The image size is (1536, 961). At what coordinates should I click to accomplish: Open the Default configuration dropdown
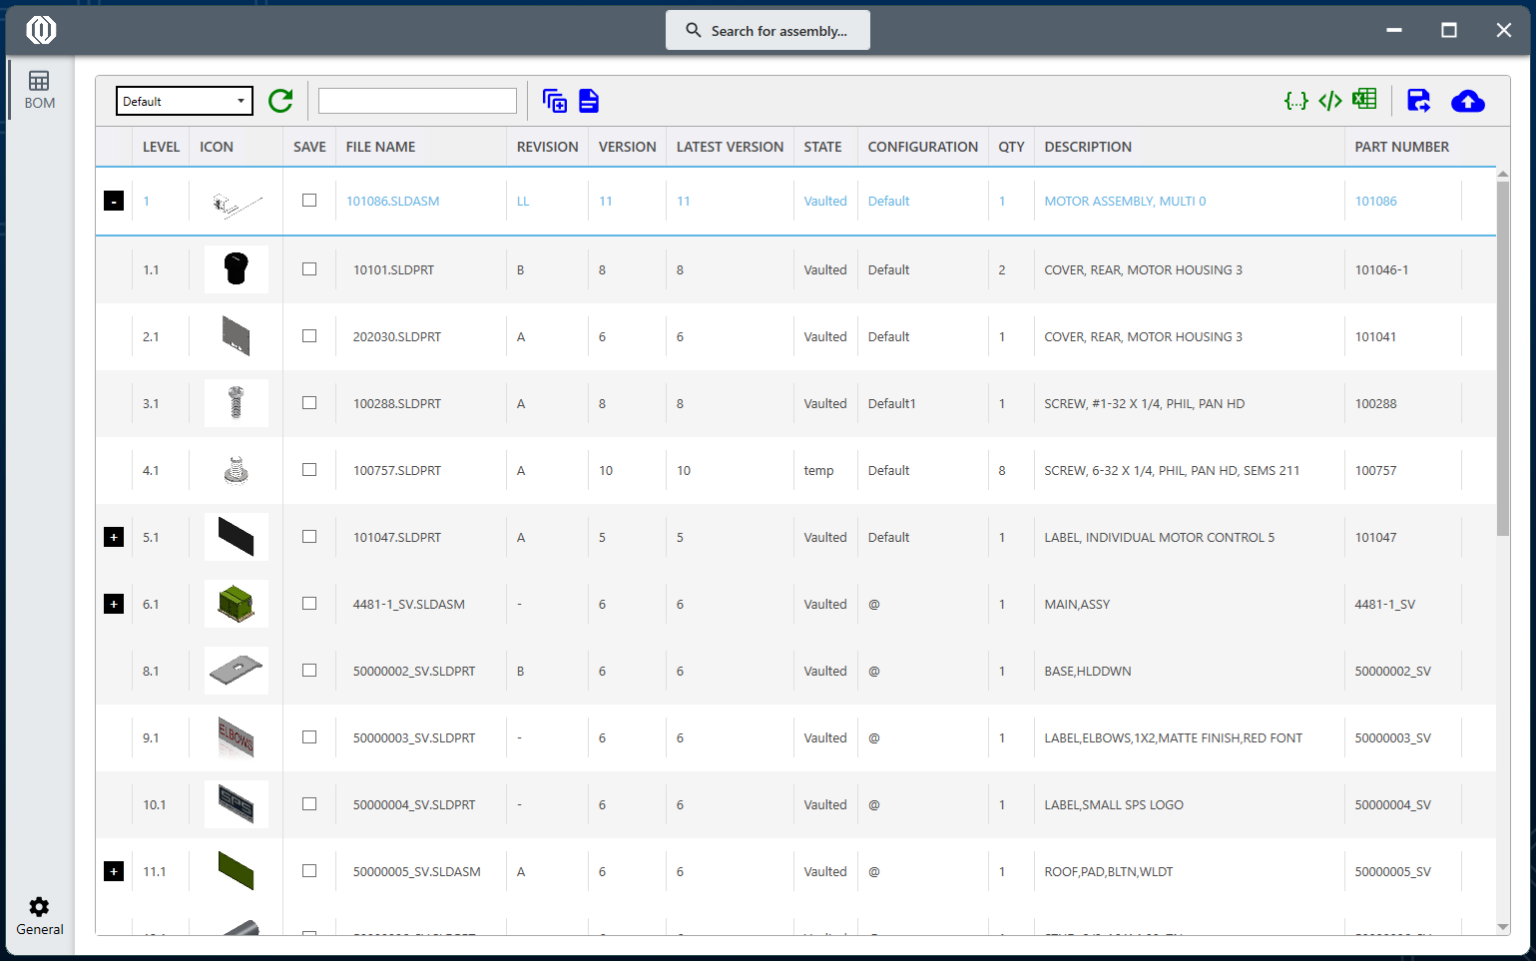click(184, 100)
